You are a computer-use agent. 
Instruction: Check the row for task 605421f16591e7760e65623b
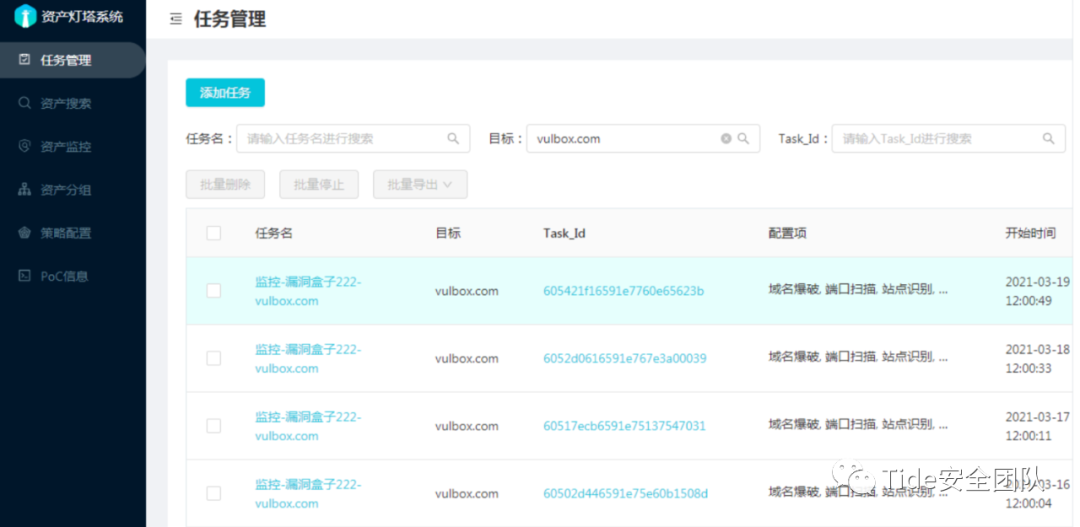[x=214, y=291]
